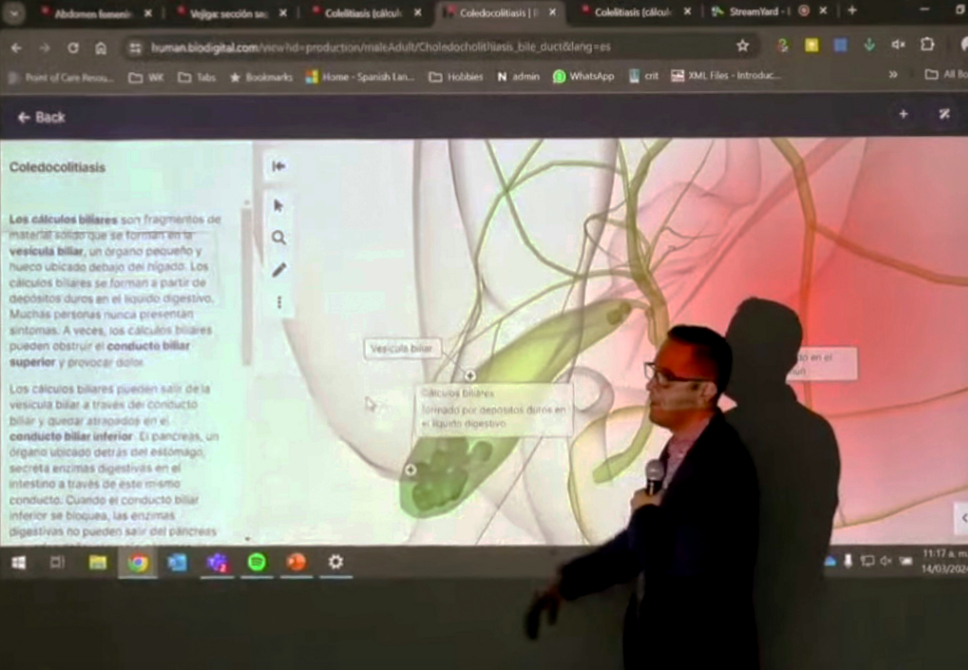Select the hotspot marker below Vesícula biliar

click(470, 375)
